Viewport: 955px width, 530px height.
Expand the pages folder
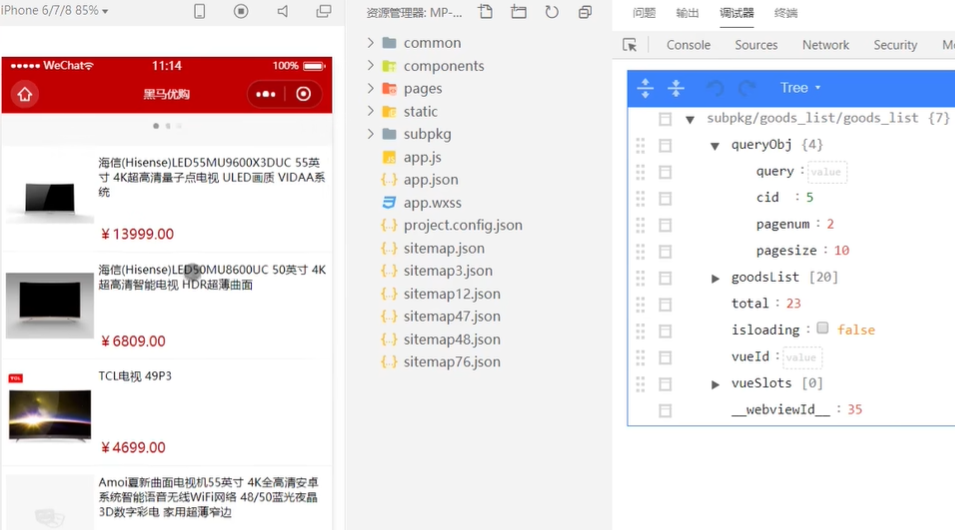[370, 88]
